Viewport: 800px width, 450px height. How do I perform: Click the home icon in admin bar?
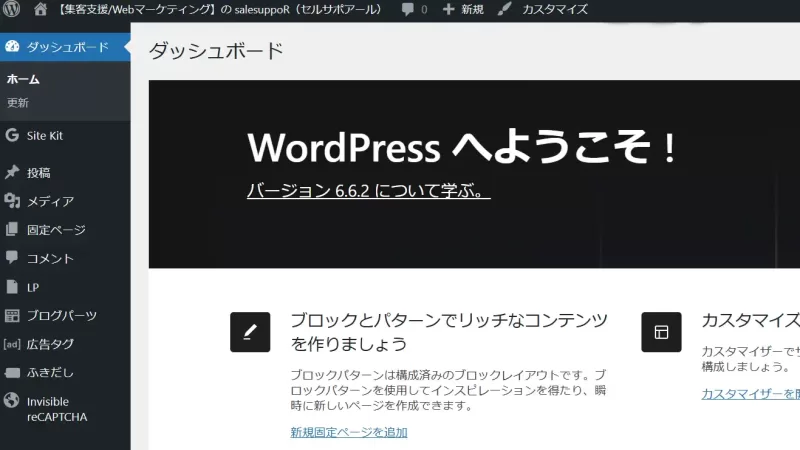tap(40, 9)
